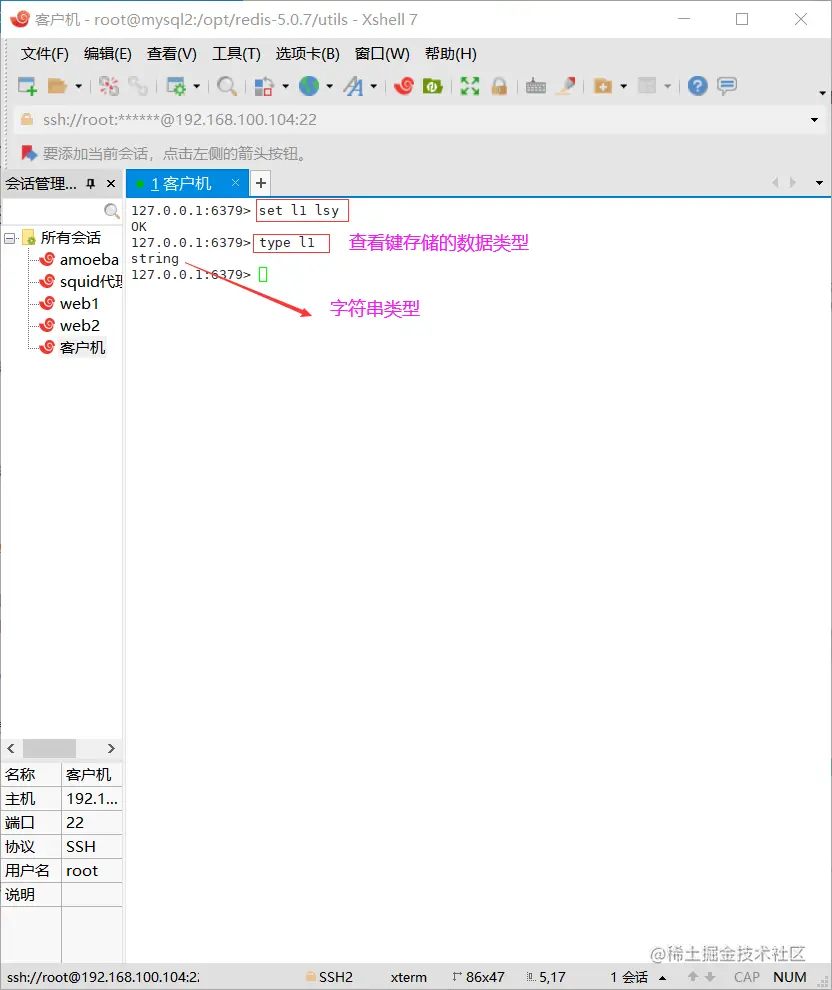Select the 客户机 session in tree
Image resolution: width=832 pixels, height=990 pixels.
tap(82, 348)
